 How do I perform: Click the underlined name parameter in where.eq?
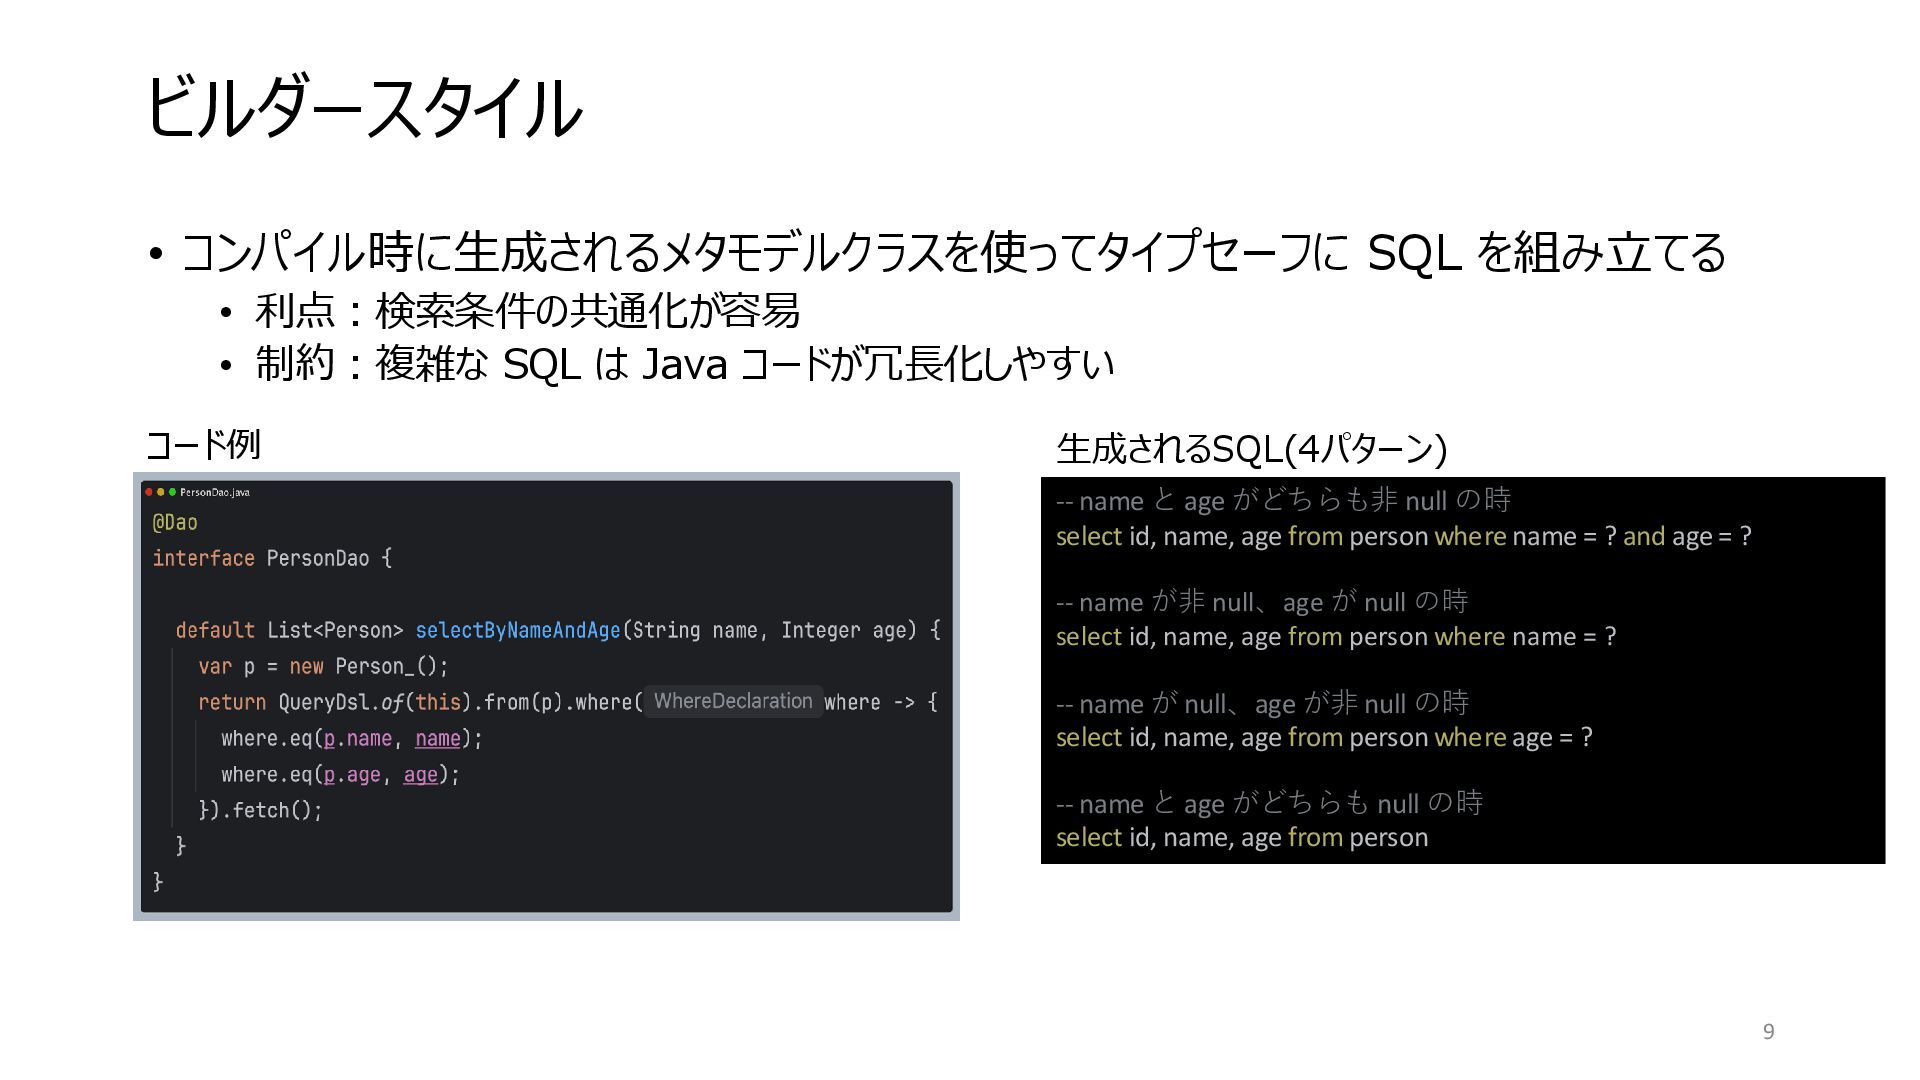pyautogui.click(x=437, y=738)
